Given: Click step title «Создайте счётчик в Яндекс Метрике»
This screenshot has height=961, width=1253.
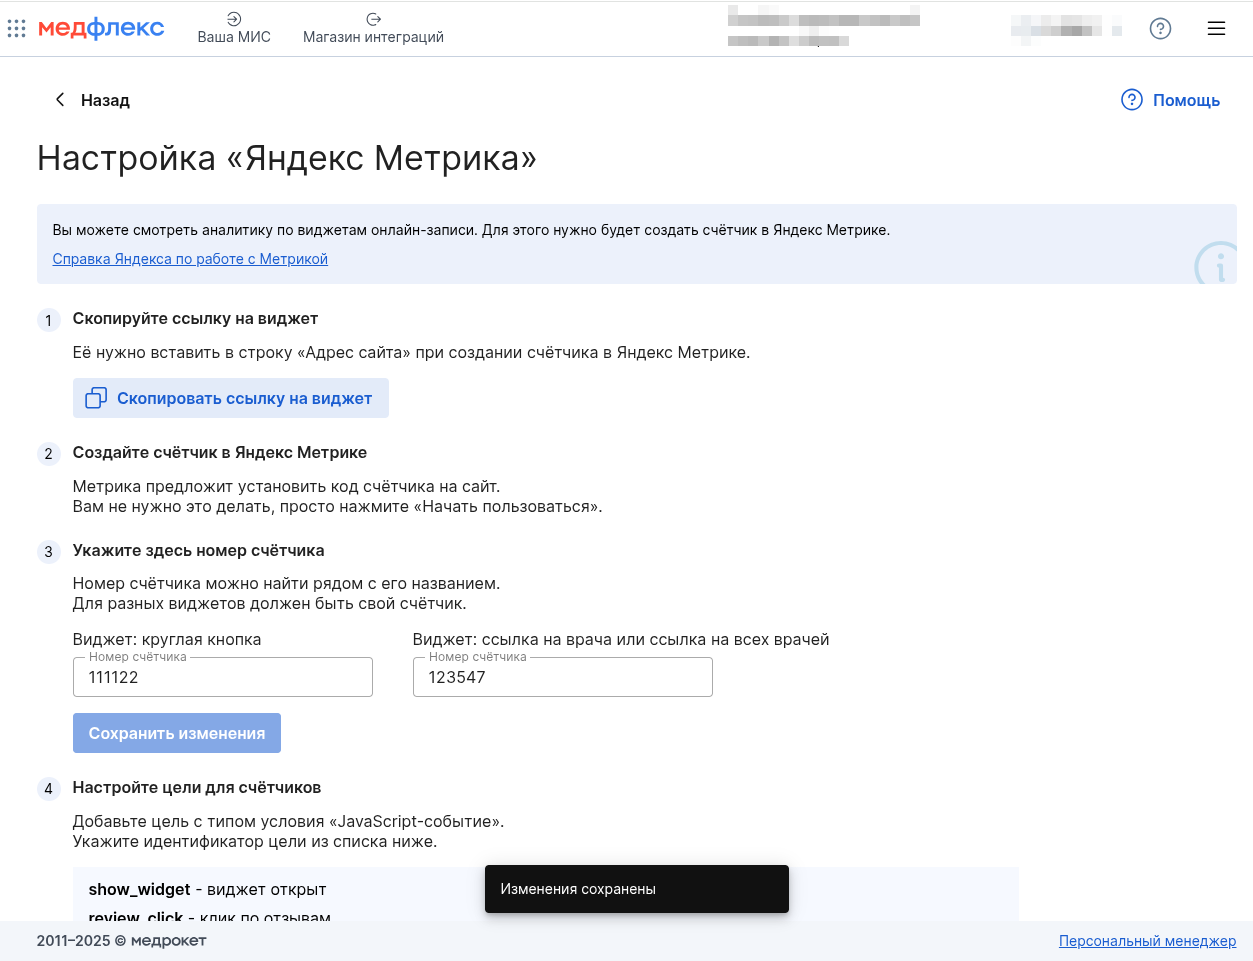Looking at the screenshot, I should [x=220, y=453].
